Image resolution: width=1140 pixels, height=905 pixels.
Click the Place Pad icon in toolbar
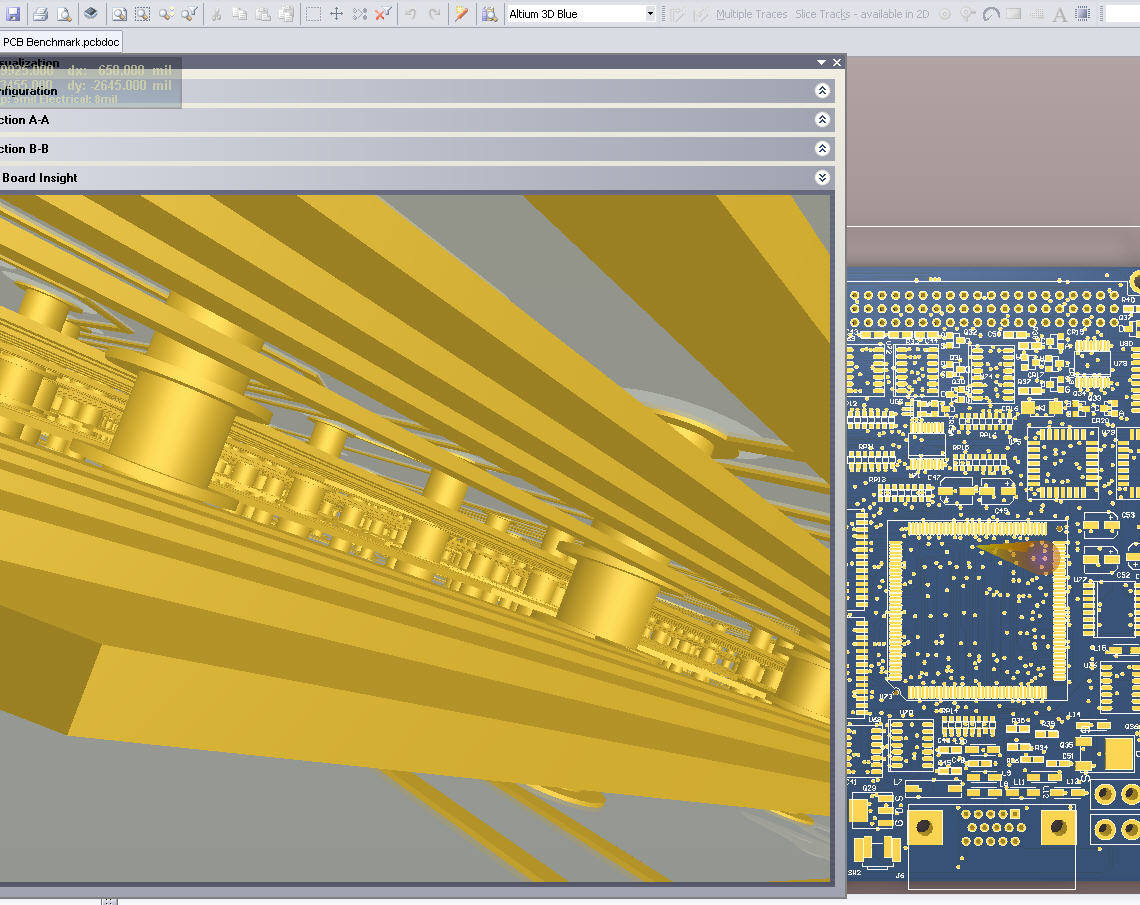tap(944, 13)
